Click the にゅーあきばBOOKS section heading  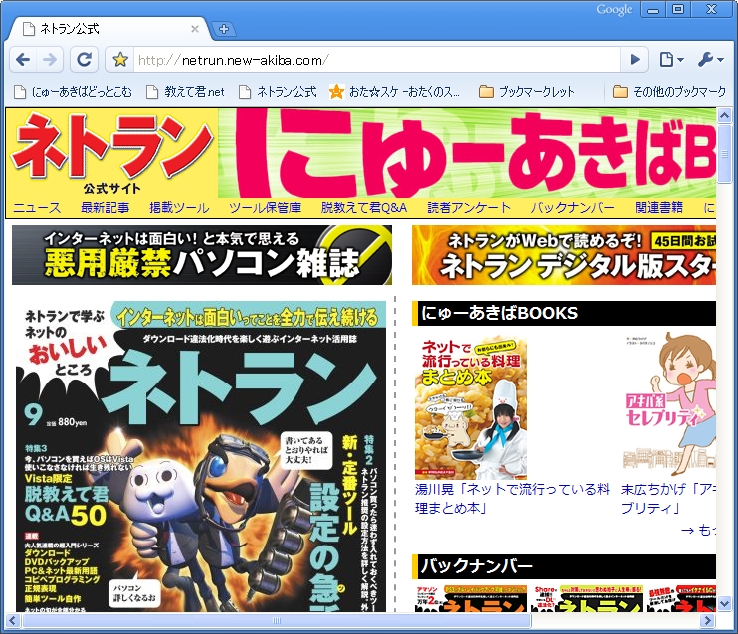click(x=564, y=313)
